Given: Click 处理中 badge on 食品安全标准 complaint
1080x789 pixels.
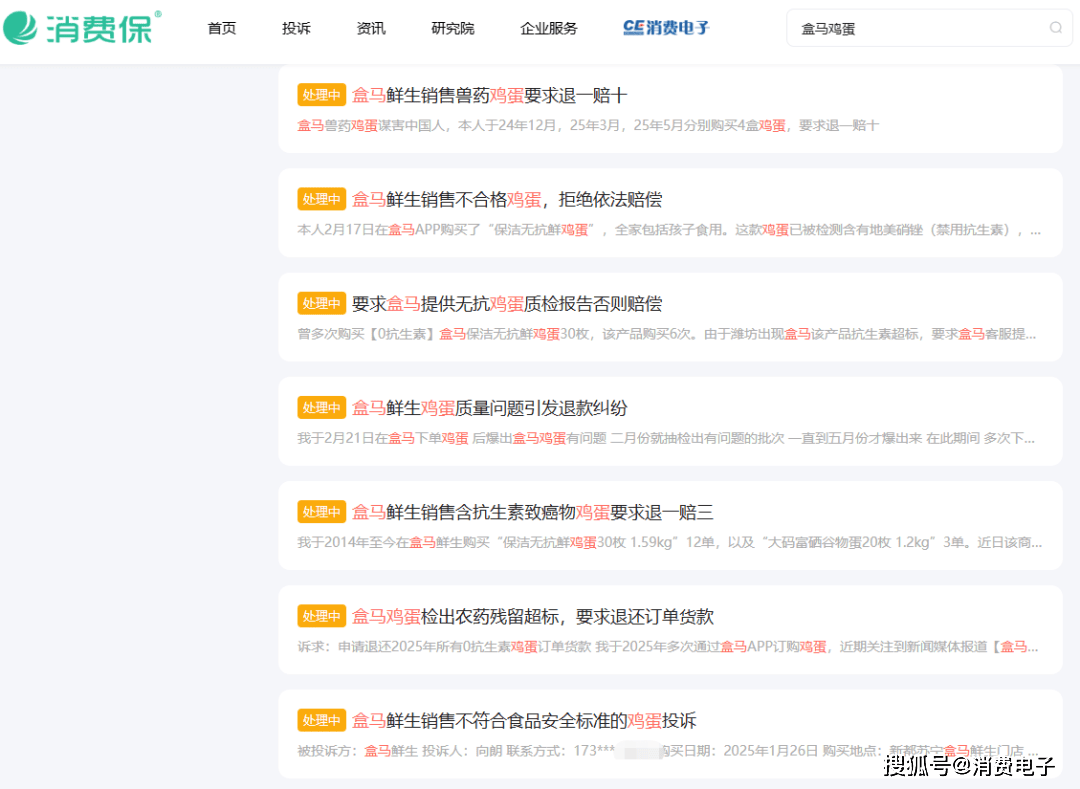Looking at the screenshot, I should pyautogui.click(x=321, y=721).
